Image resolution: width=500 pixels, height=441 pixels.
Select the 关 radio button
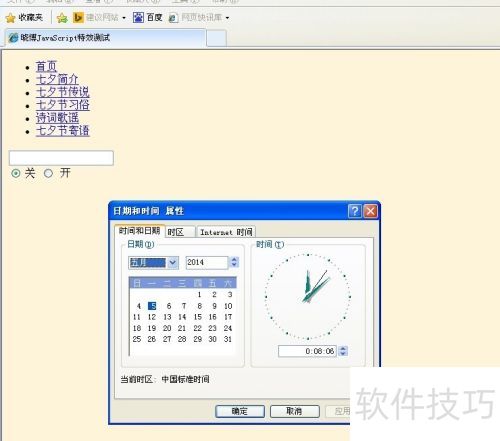(16, 173)
